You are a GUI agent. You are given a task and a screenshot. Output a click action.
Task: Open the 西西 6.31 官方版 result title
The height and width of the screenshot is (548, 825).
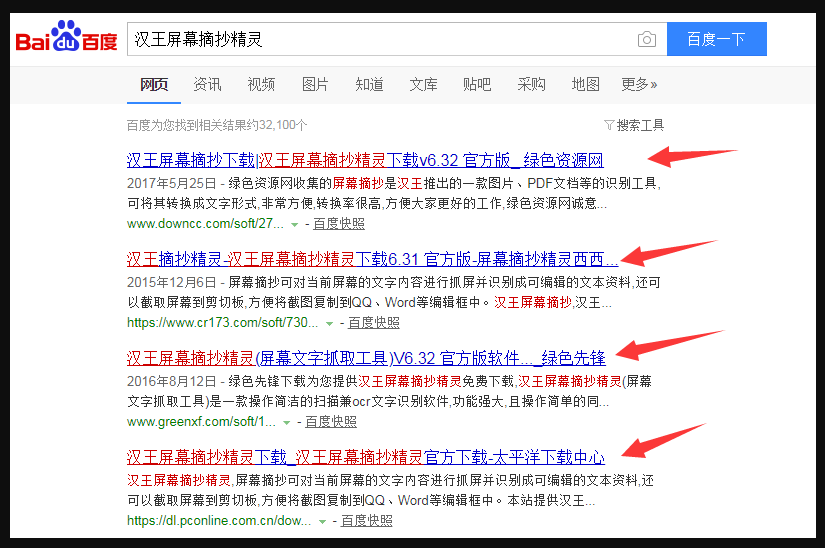tap(373, 259)
